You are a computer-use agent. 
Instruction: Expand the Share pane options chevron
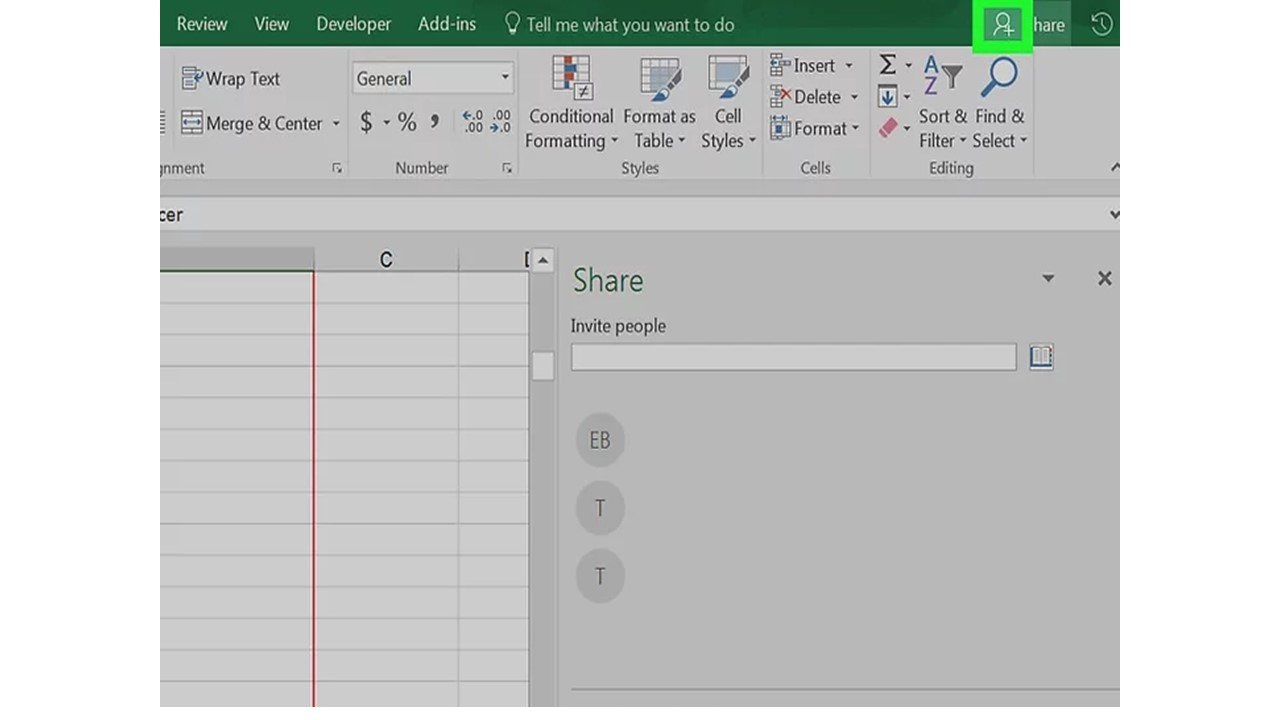1047,278
